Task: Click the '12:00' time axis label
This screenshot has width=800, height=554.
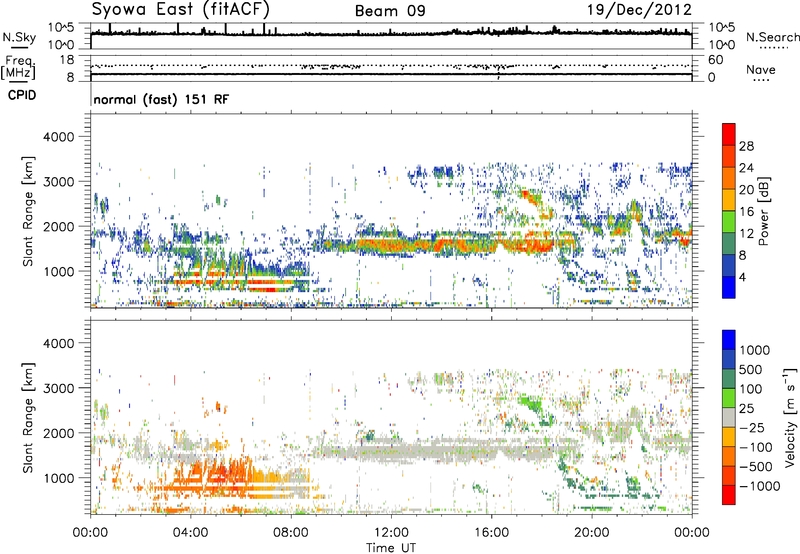Action: pyautogui.click(x=391, y=533)
